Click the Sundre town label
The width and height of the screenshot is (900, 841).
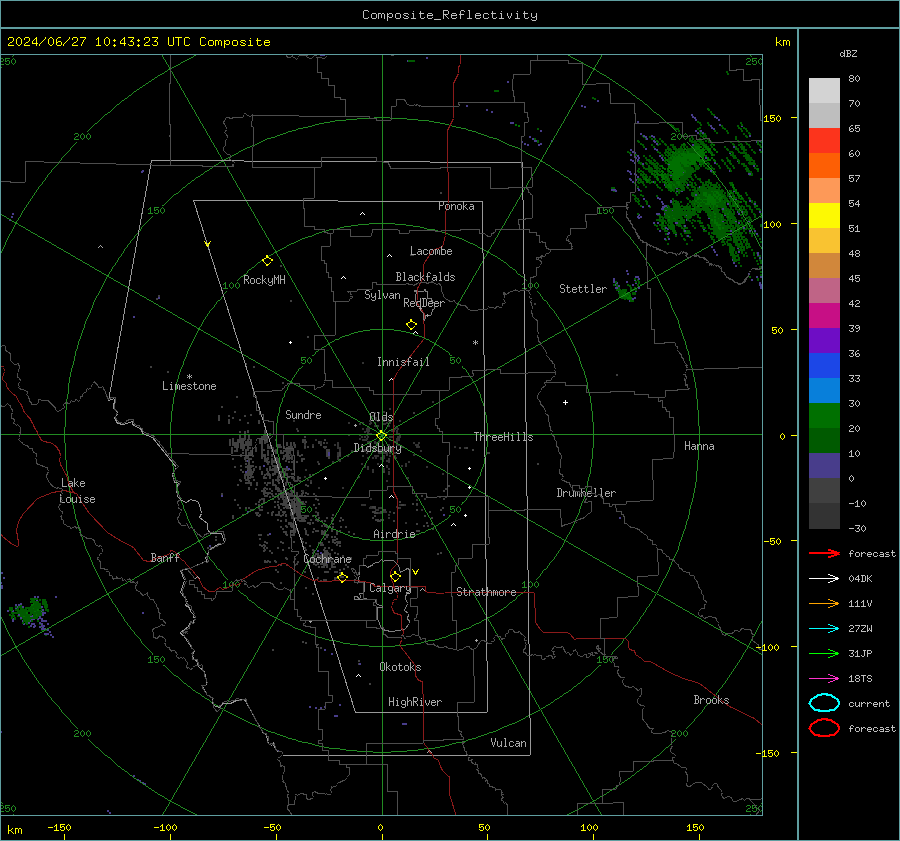pyautogui.click(x=303, y=414)
